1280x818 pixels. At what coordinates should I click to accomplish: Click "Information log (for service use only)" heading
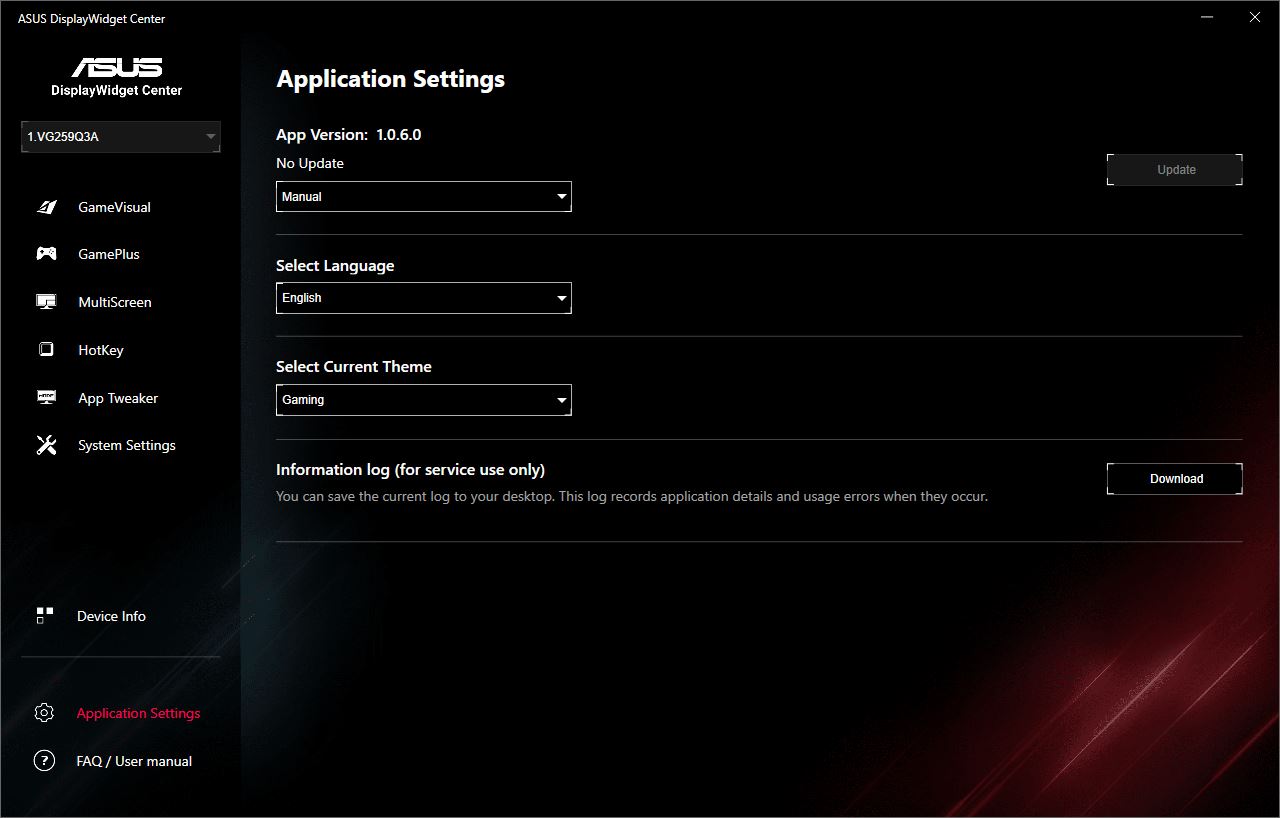click(411, 470)
